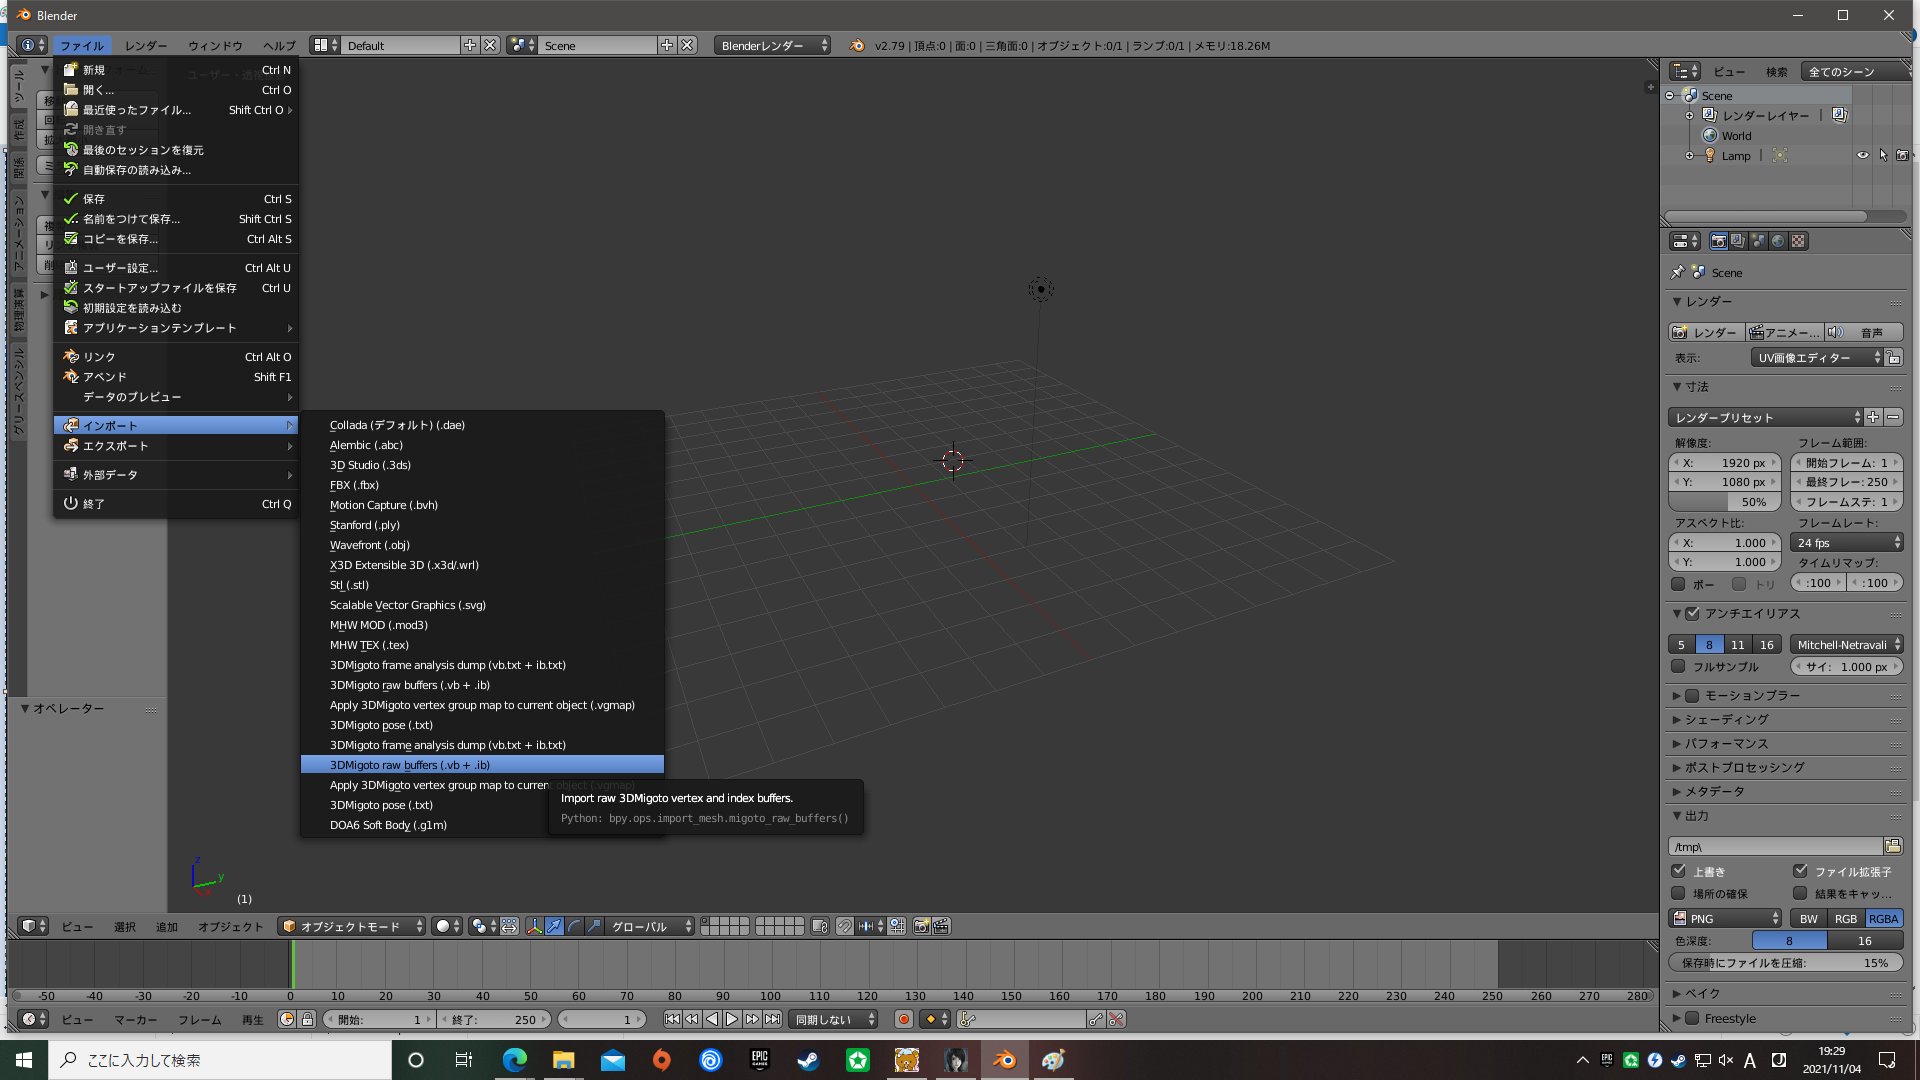Enable the 場所の確保 checkbox

point(1678,893)
